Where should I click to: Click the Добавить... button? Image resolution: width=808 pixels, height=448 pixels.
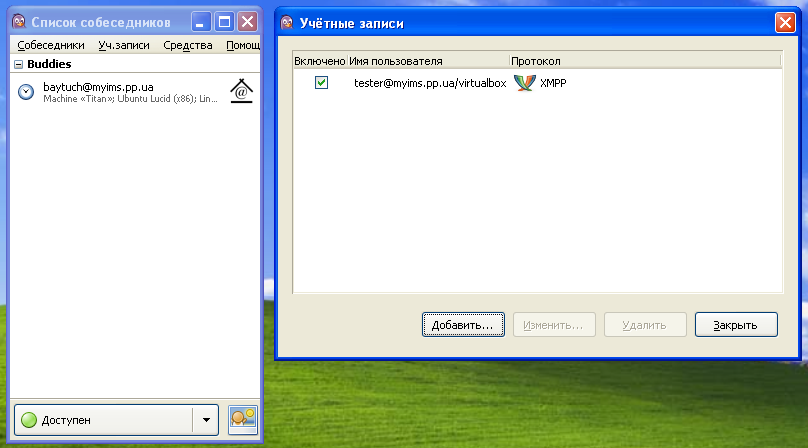[463, 325]
